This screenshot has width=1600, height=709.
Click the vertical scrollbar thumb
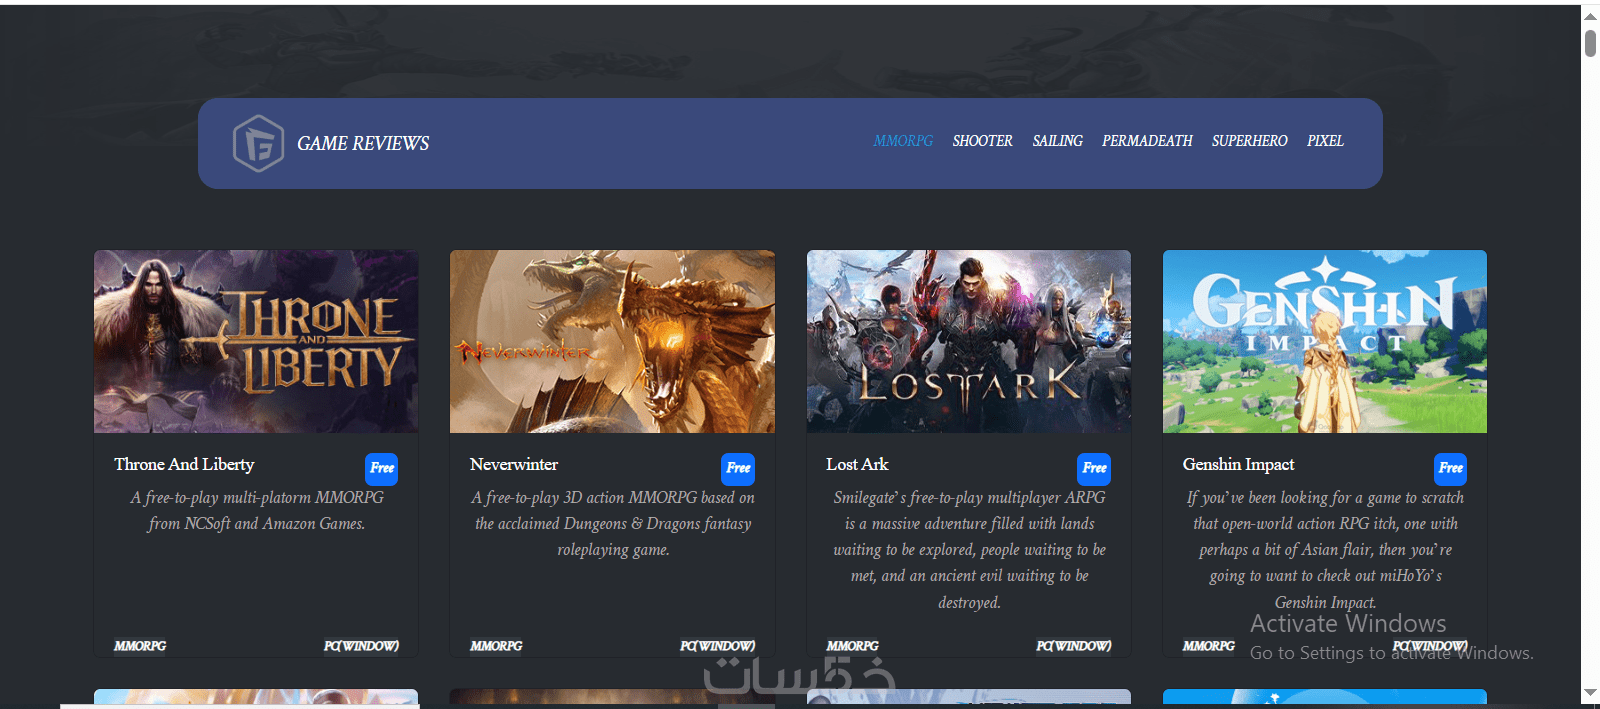point(1590,43)
